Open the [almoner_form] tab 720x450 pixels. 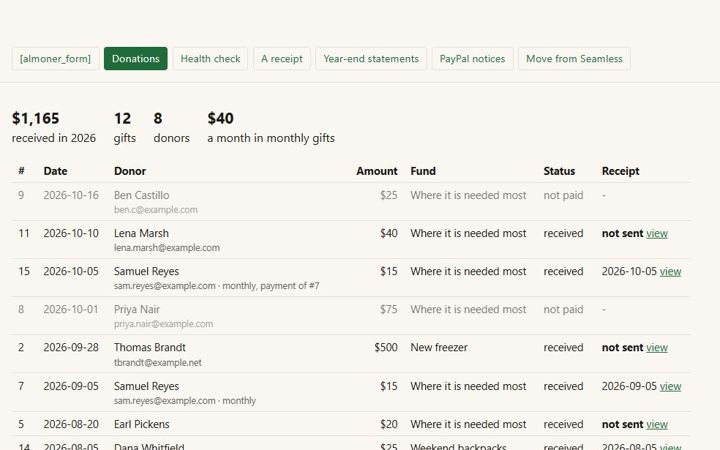click(55, 59)
